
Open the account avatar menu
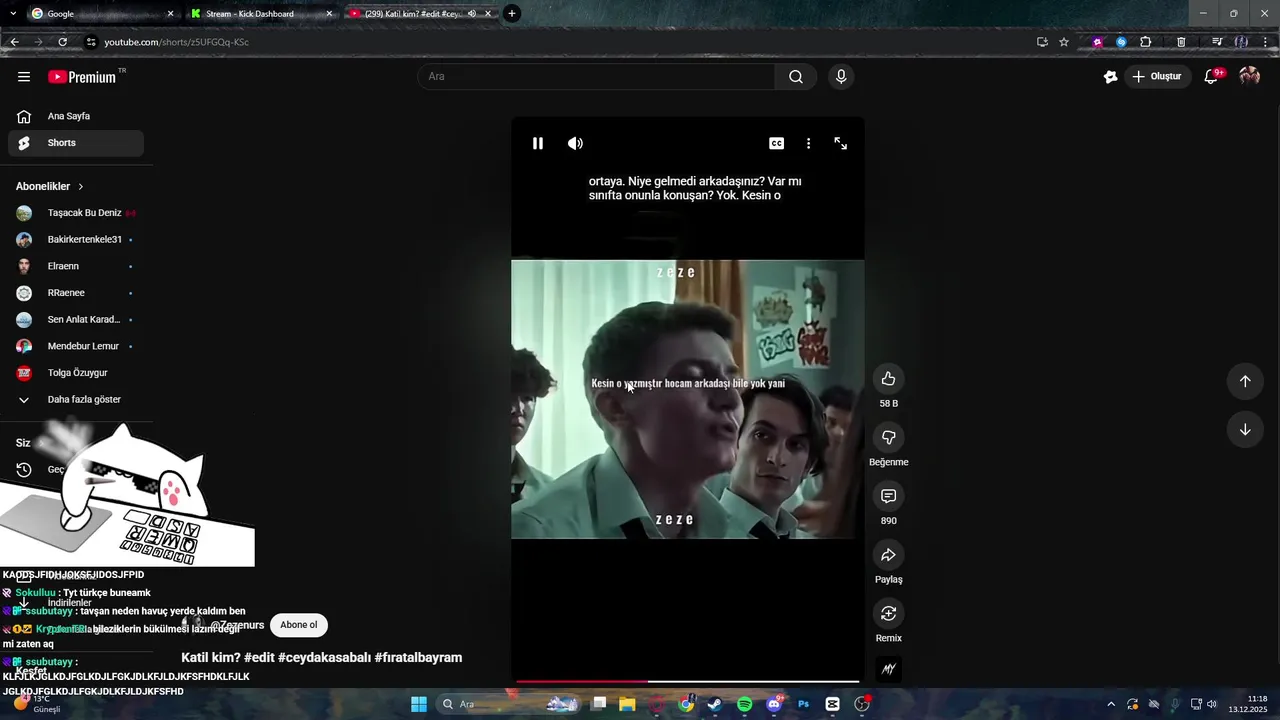[1249, 77]
